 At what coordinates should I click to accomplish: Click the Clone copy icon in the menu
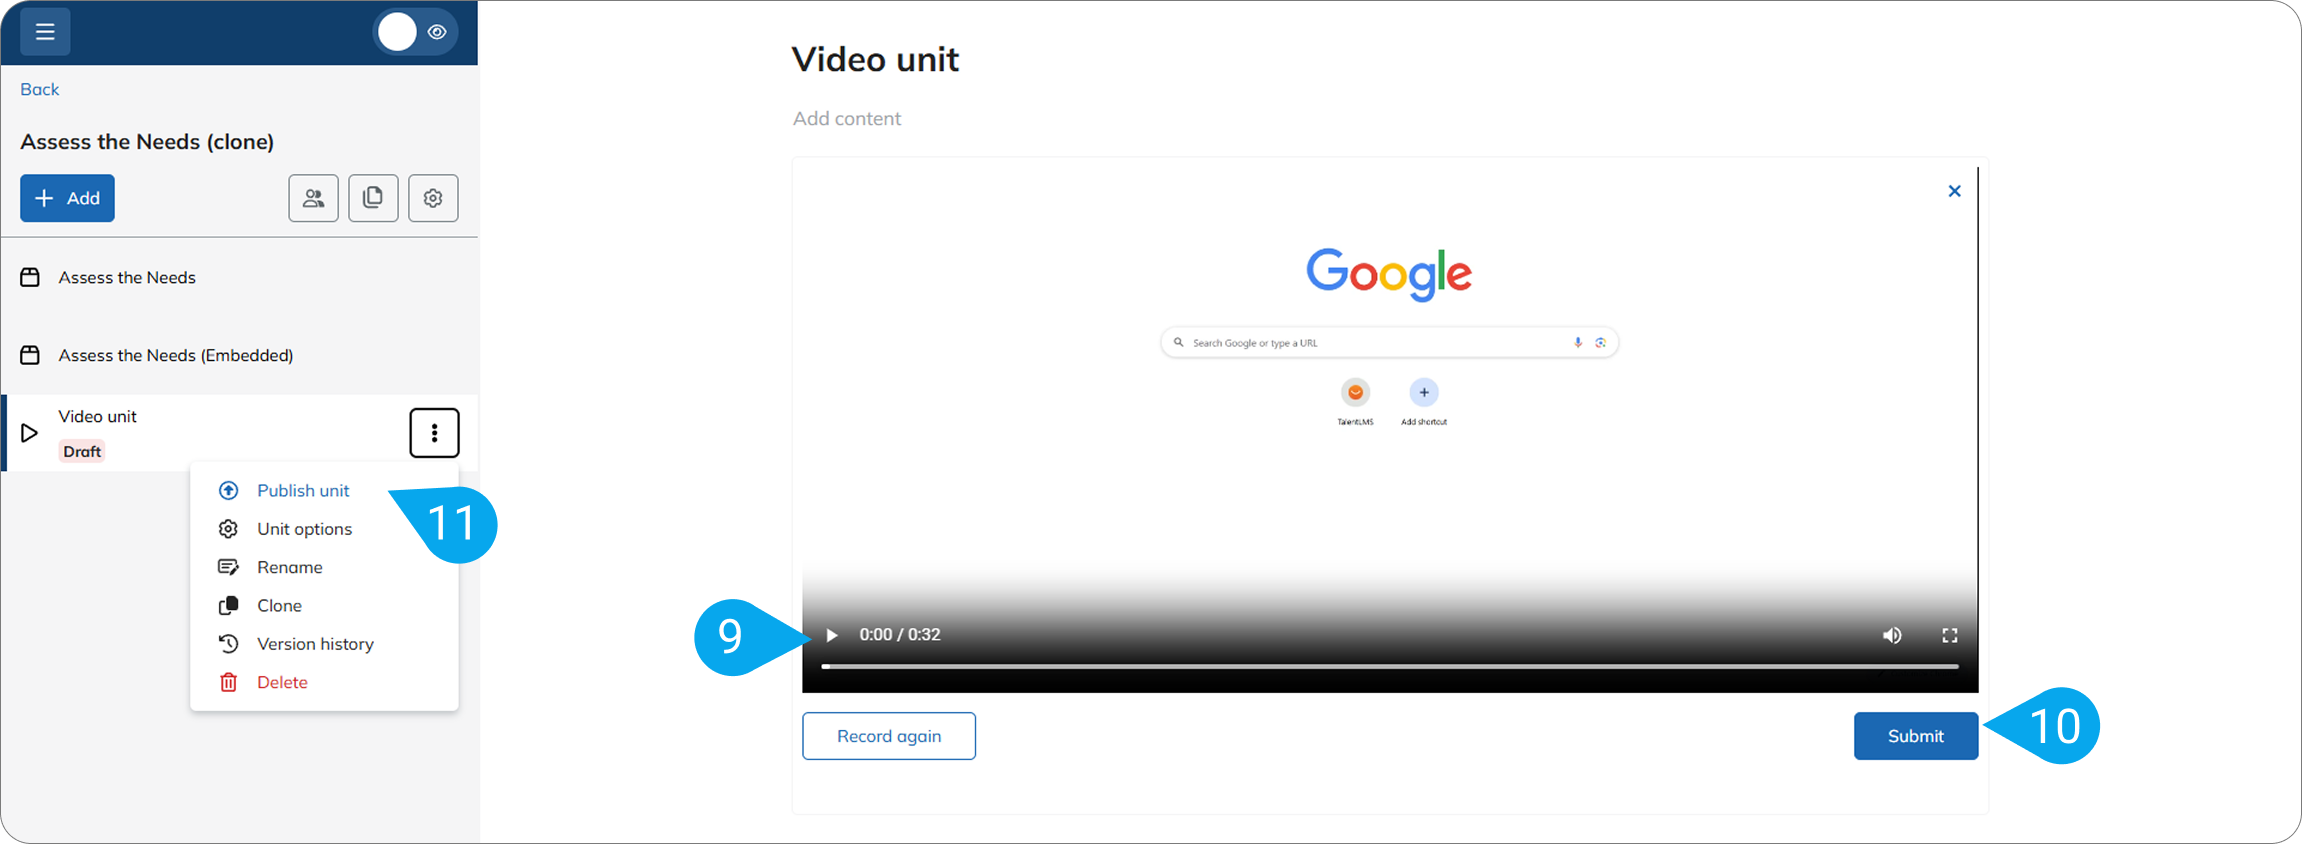coord(229,605)
